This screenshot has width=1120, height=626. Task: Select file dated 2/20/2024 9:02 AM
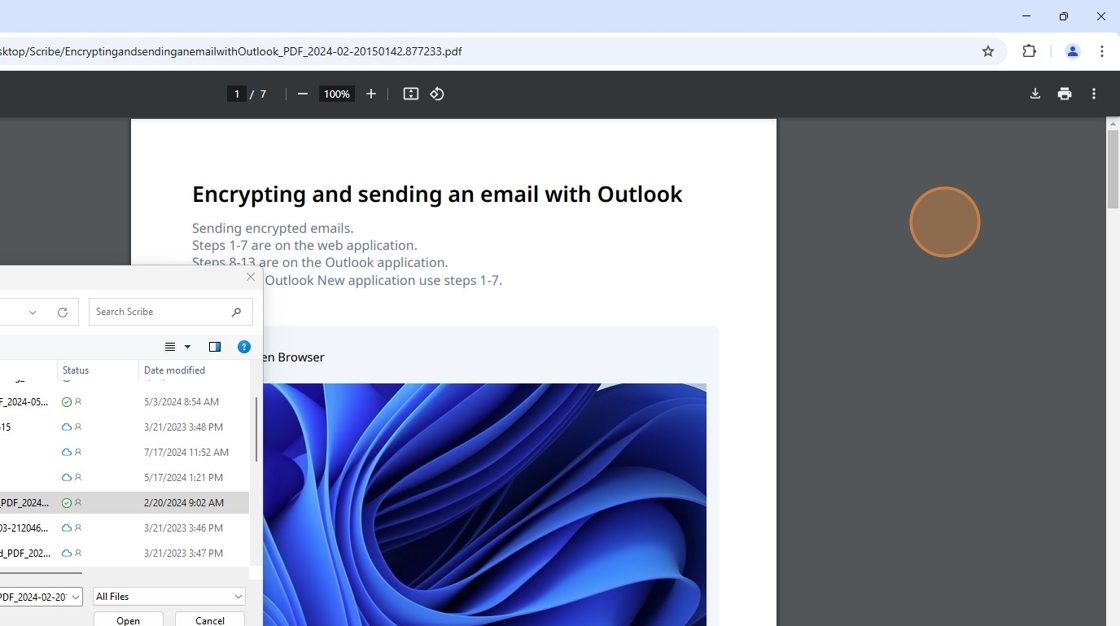click(124, 502)
